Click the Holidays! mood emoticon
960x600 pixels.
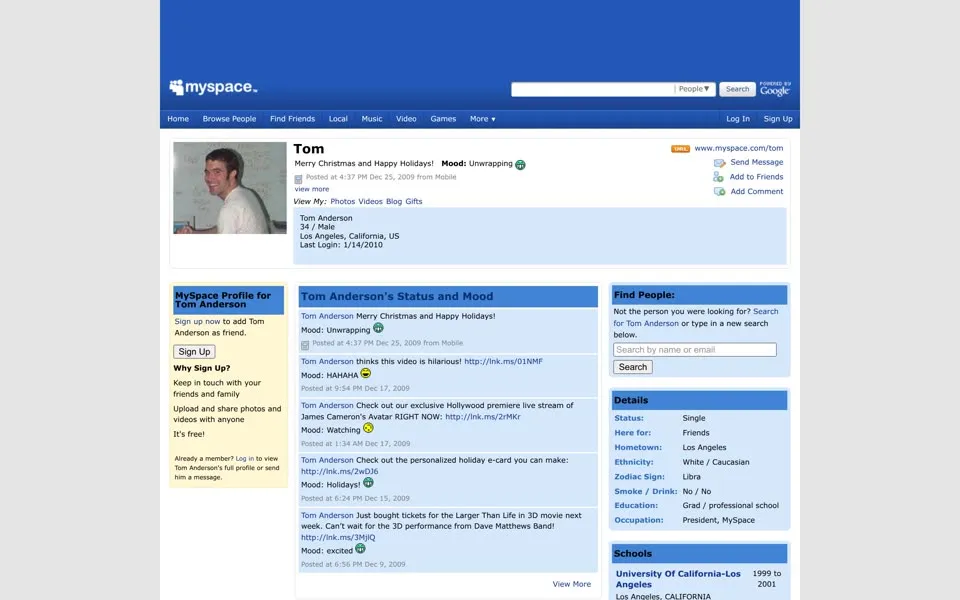tap(368, 482)
